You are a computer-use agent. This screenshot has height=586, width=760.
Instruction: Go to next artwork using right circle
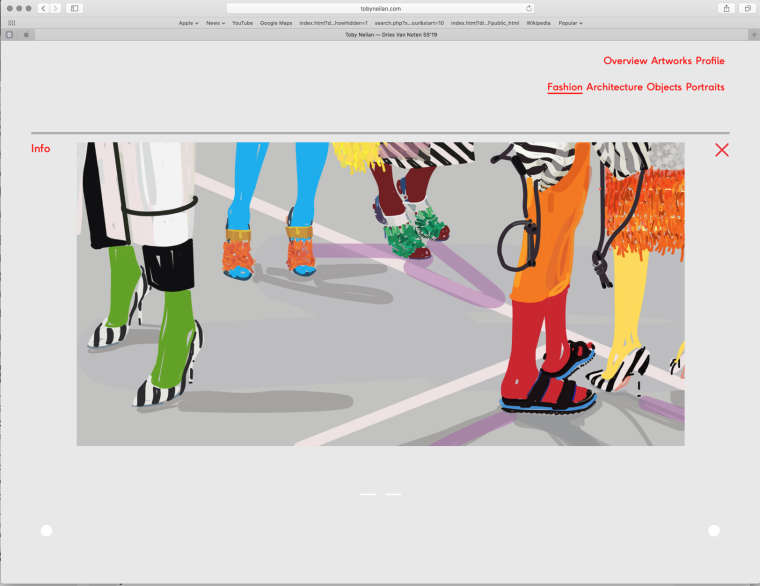click(x=714, y=531)
